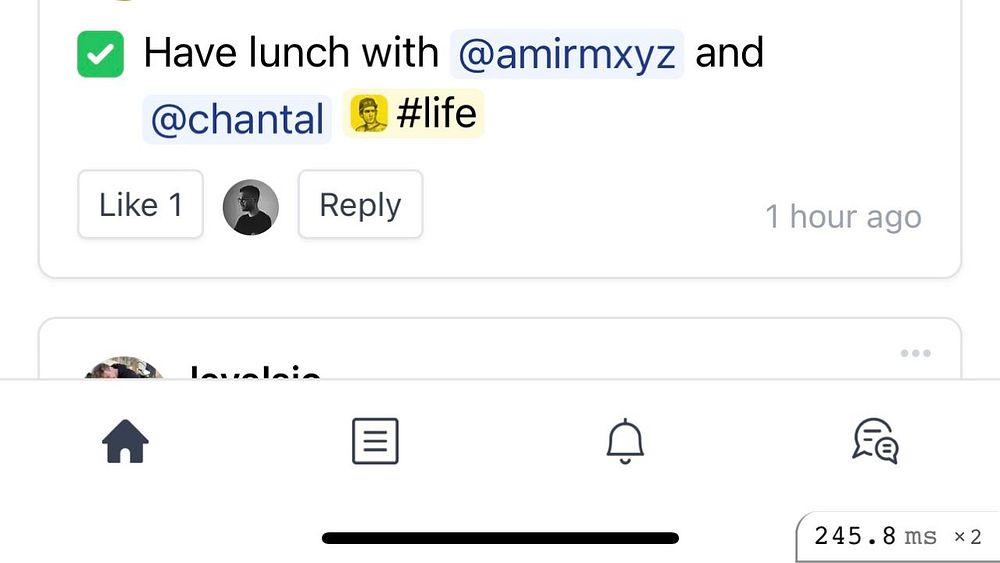View the avatar of user who liked
Image resolution: width=1000 pixels, height=563 pixels.
pos(250,207)
